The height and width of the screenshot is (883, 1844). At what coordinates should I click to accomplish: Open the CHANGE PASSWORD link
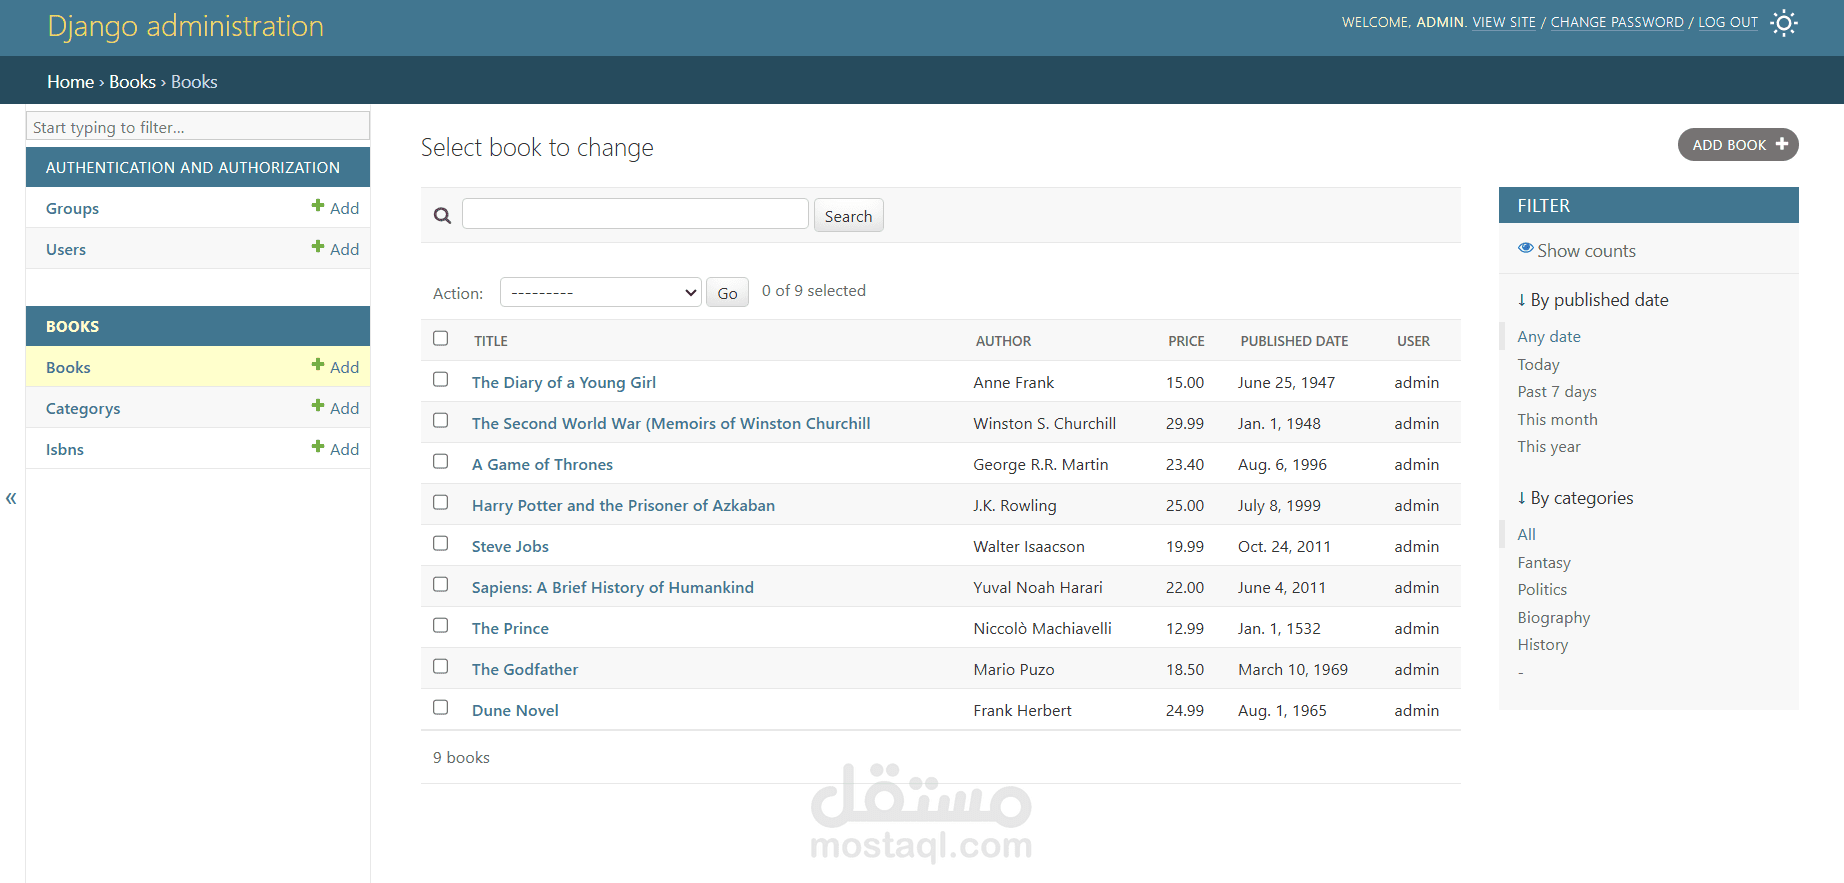tap(1617, 22)
